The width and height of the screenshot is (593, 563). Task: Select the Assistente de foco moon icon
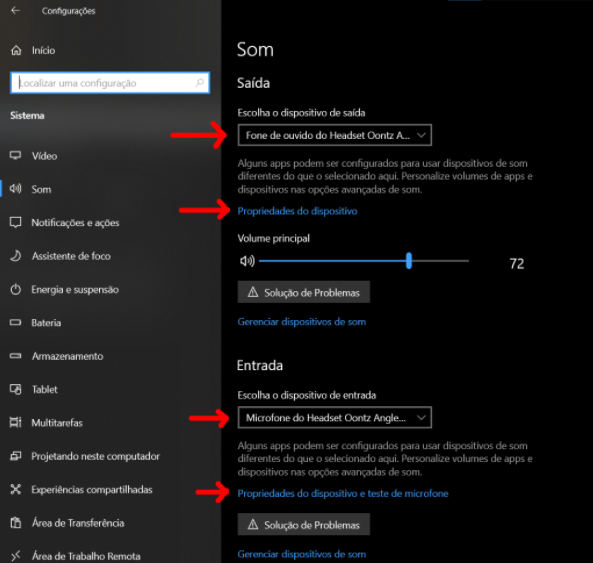point(16,256)
